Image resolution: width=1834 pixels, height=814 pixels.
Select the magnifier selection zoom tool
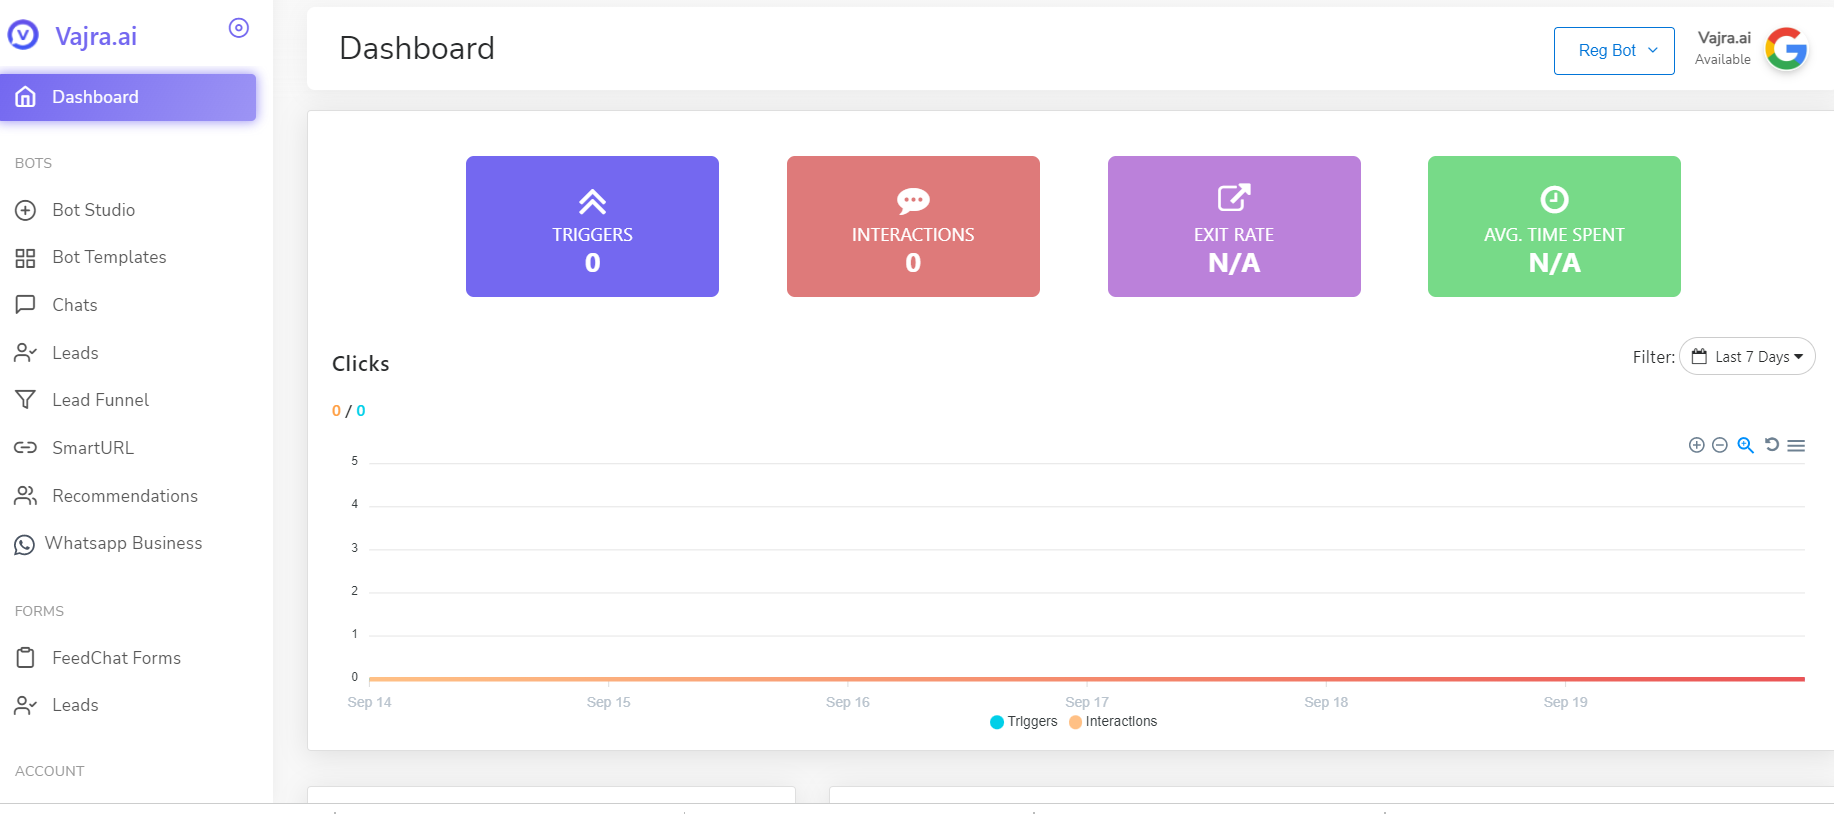[x=1745, y=445]
